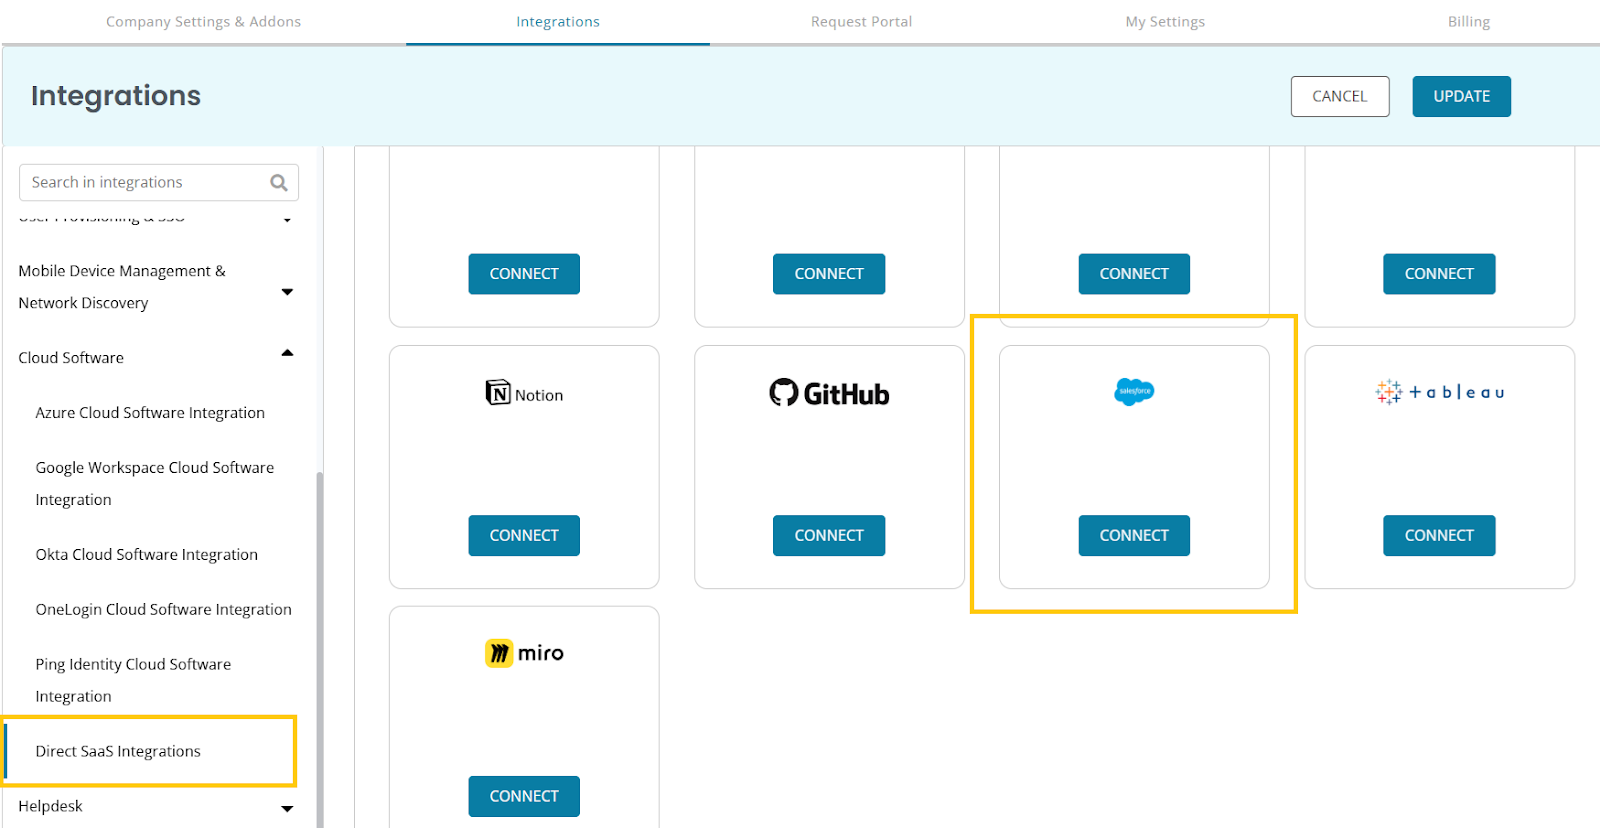Click the Notion logo icon
Viewport: 1600px width, 828px height.
498,393
